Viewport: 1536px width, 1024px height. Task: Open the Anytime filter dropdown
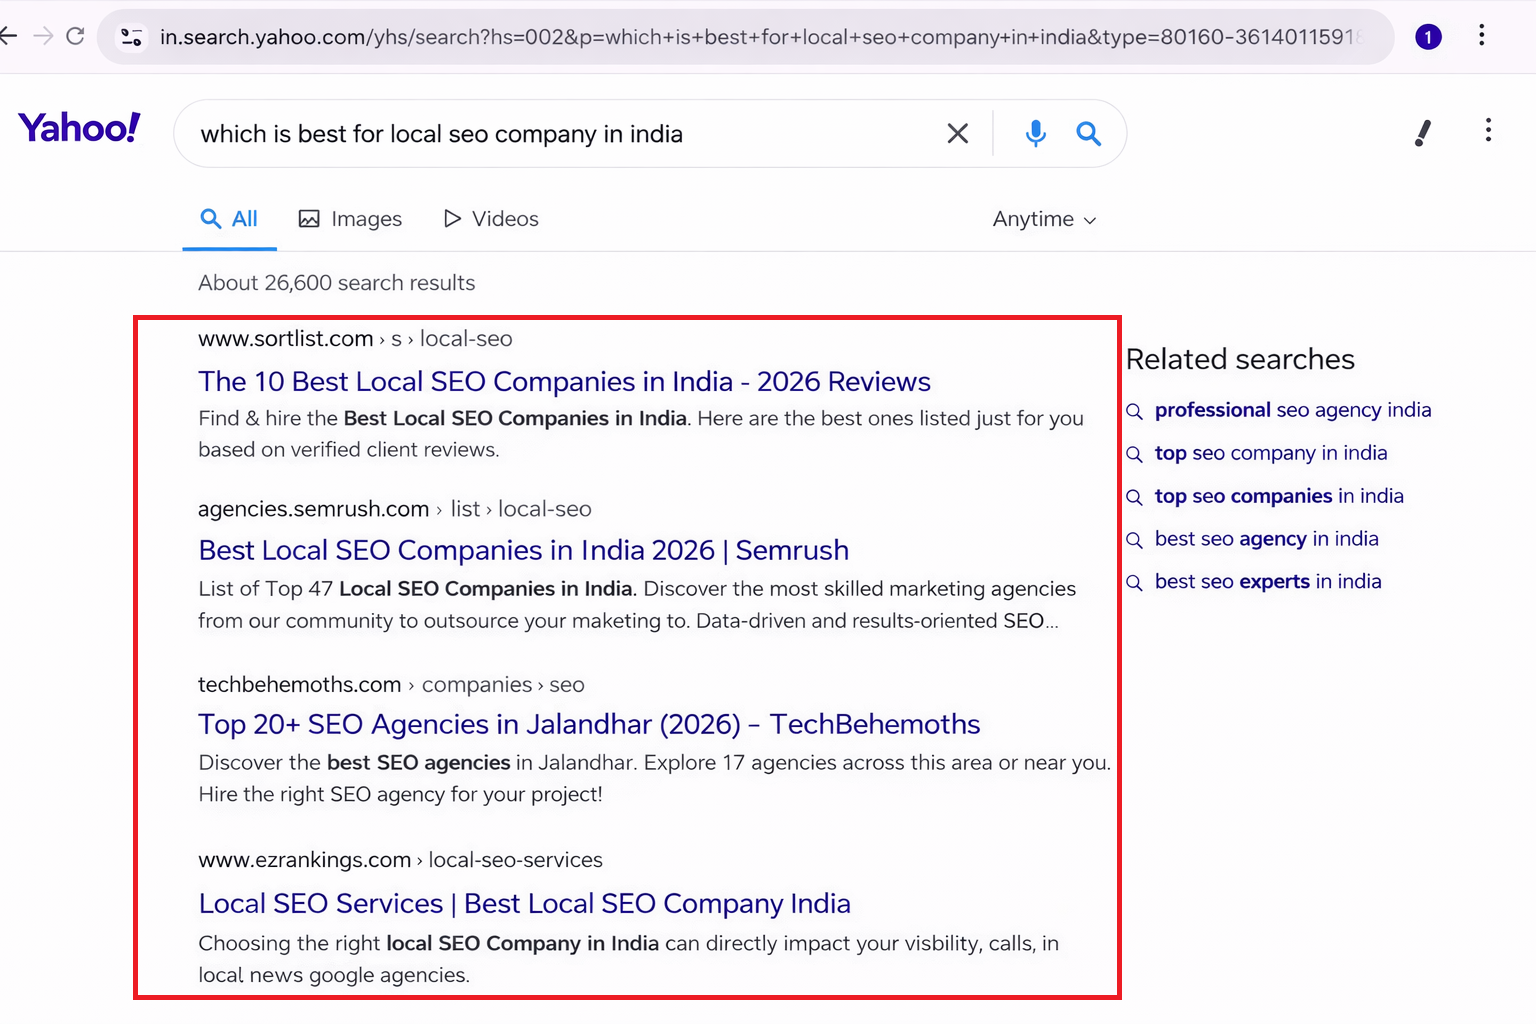point(1043,219)
